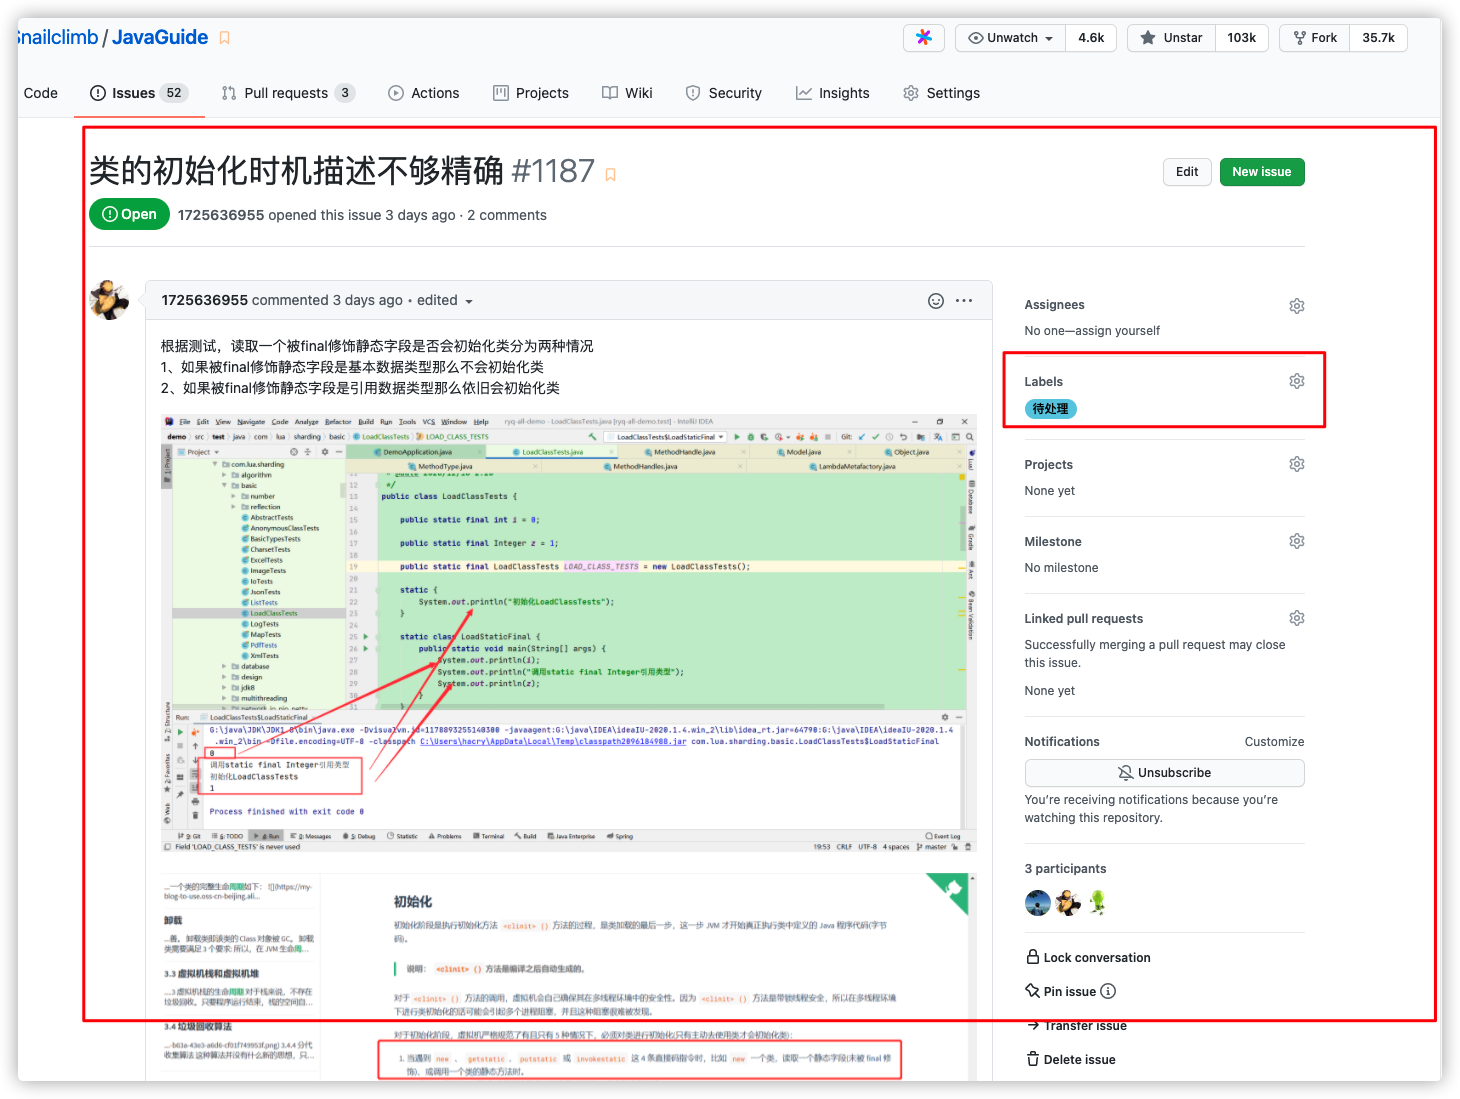This screenshot has width=1460, height=1099.
Task: Open the Projects sidebar gear
Action: click(x=1296, y=464)
